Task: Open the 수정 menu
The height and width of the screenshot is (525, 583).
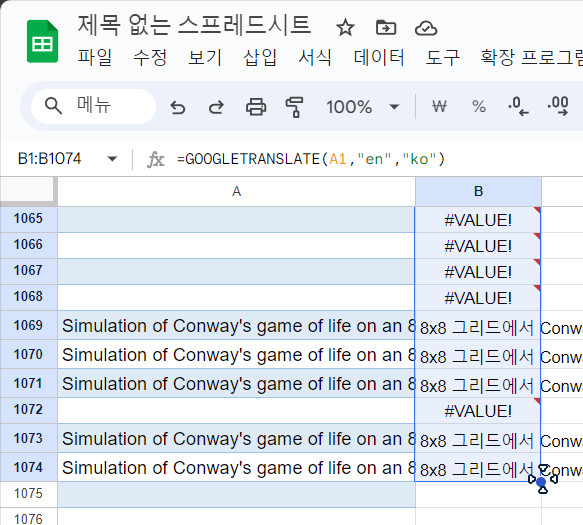Action: coord(150,58)
